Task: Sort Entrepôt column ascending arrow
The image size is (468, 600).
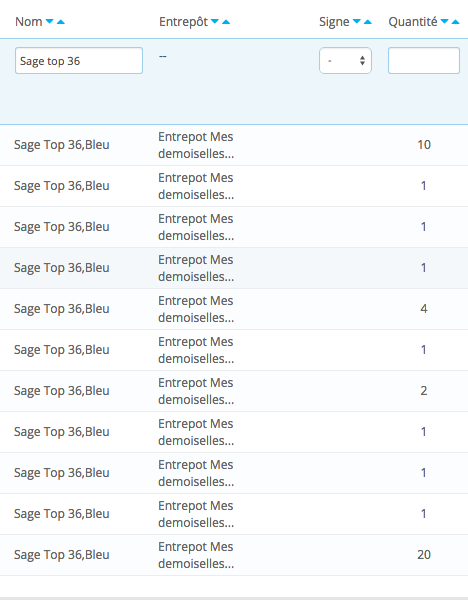Action: pos(226,21)
